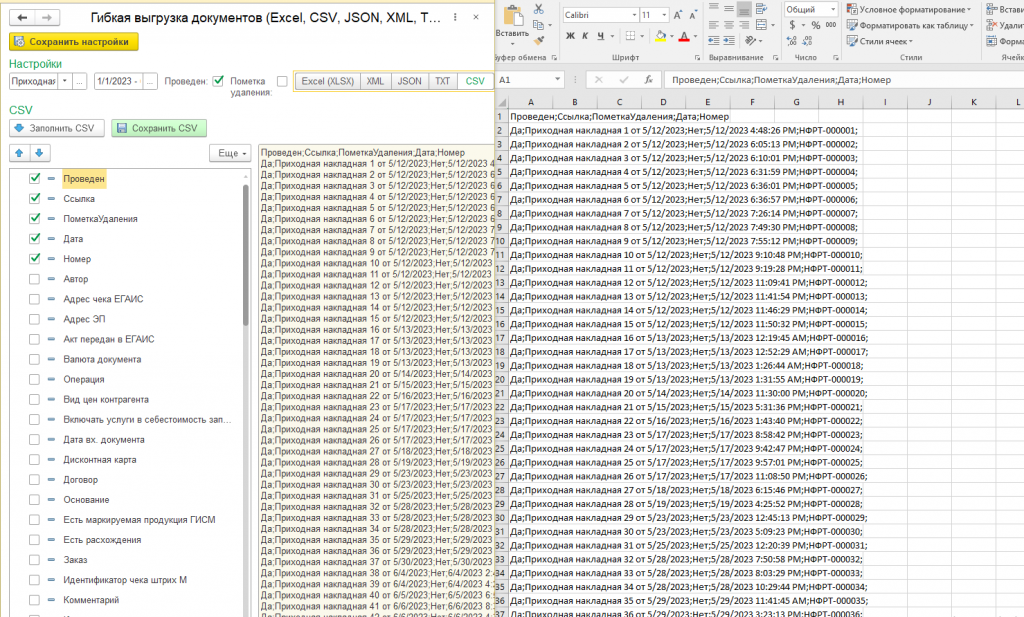1024x617 pixels.
Task: Open Форматировать как таблицу dropdown
Action: (910, 25)
